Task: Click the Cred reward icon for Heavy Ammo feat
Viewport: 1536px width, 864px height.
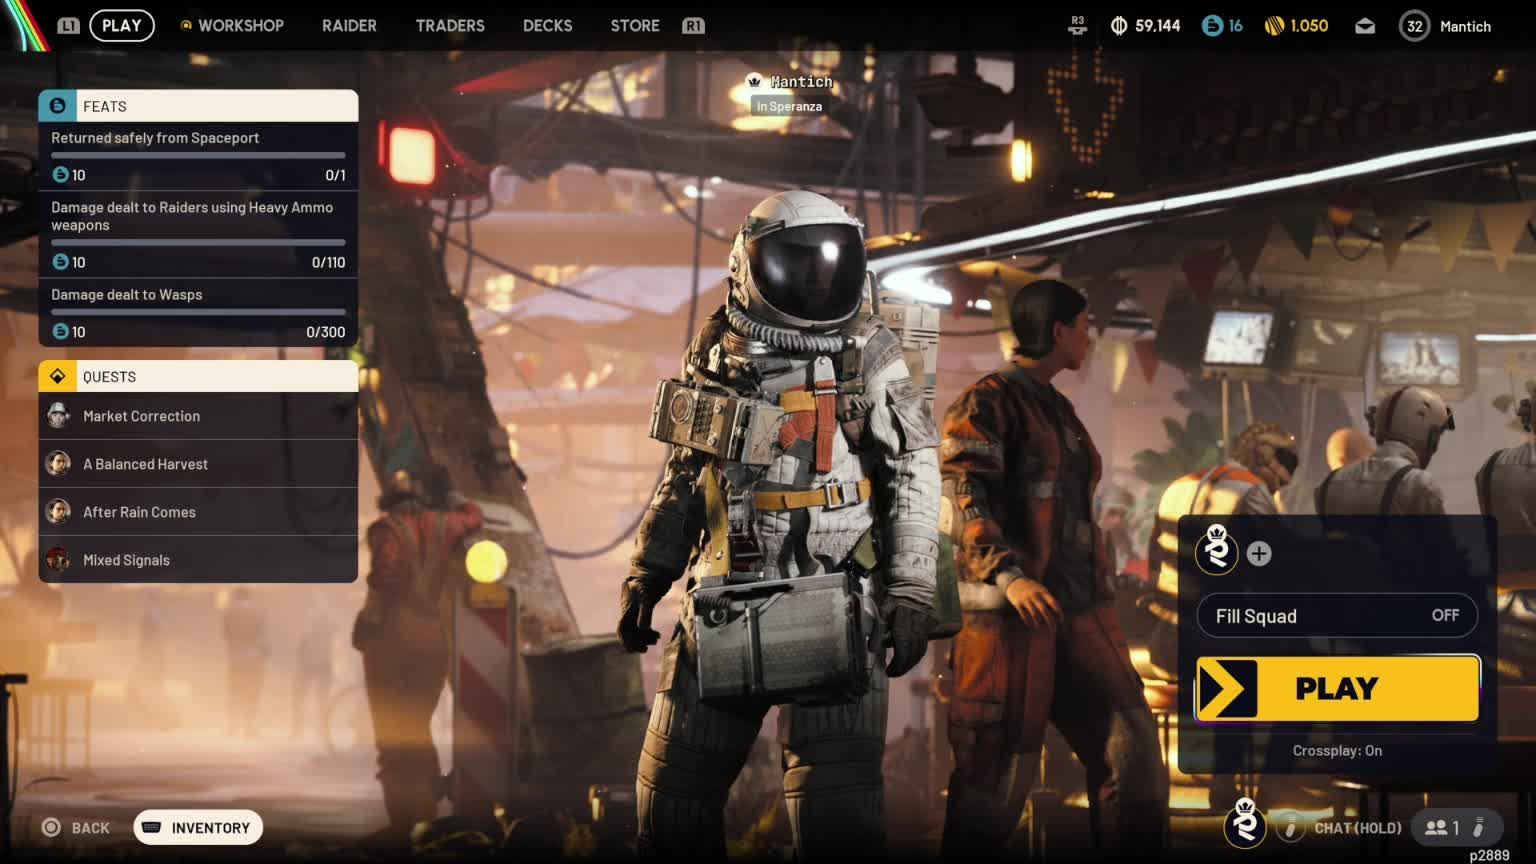Action: (x=60, y=262)
